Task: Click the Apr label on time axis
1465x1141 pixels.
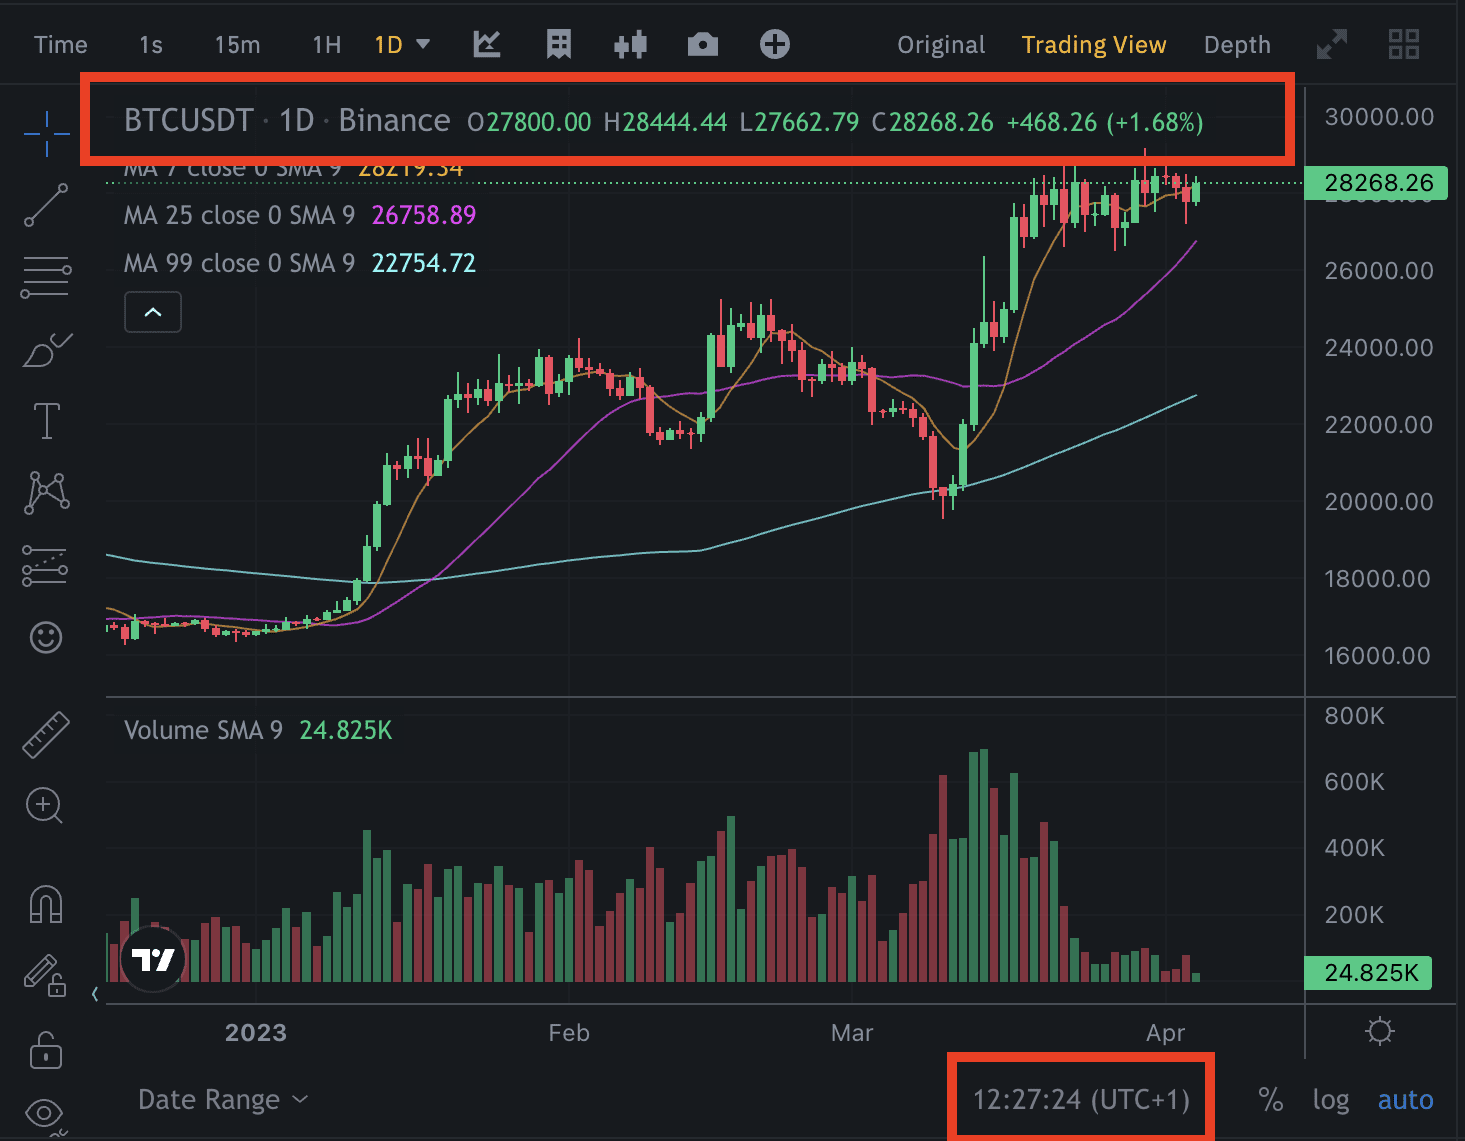Action: pos(1166,1033)
